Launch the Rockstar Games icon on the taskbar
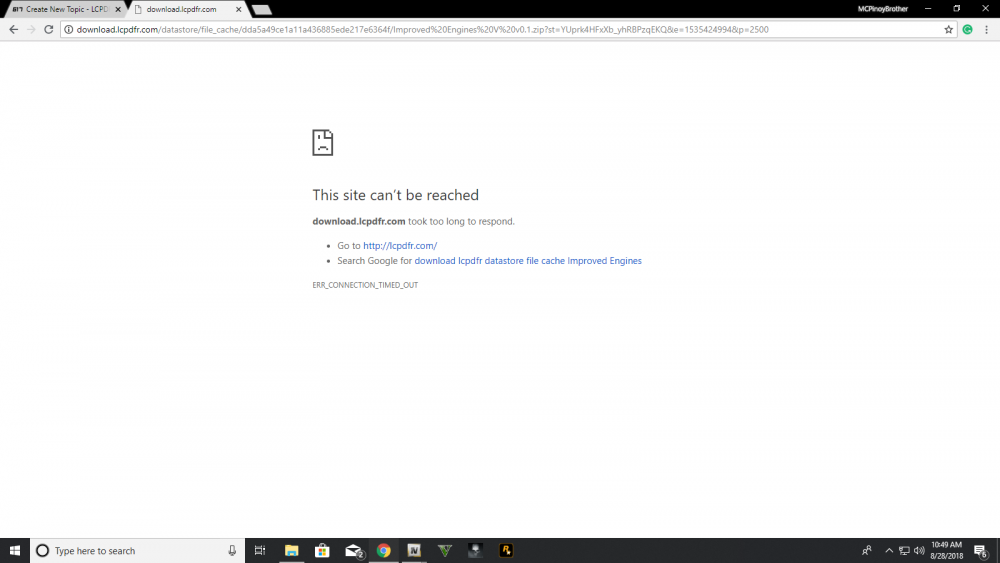 [506, 550]
